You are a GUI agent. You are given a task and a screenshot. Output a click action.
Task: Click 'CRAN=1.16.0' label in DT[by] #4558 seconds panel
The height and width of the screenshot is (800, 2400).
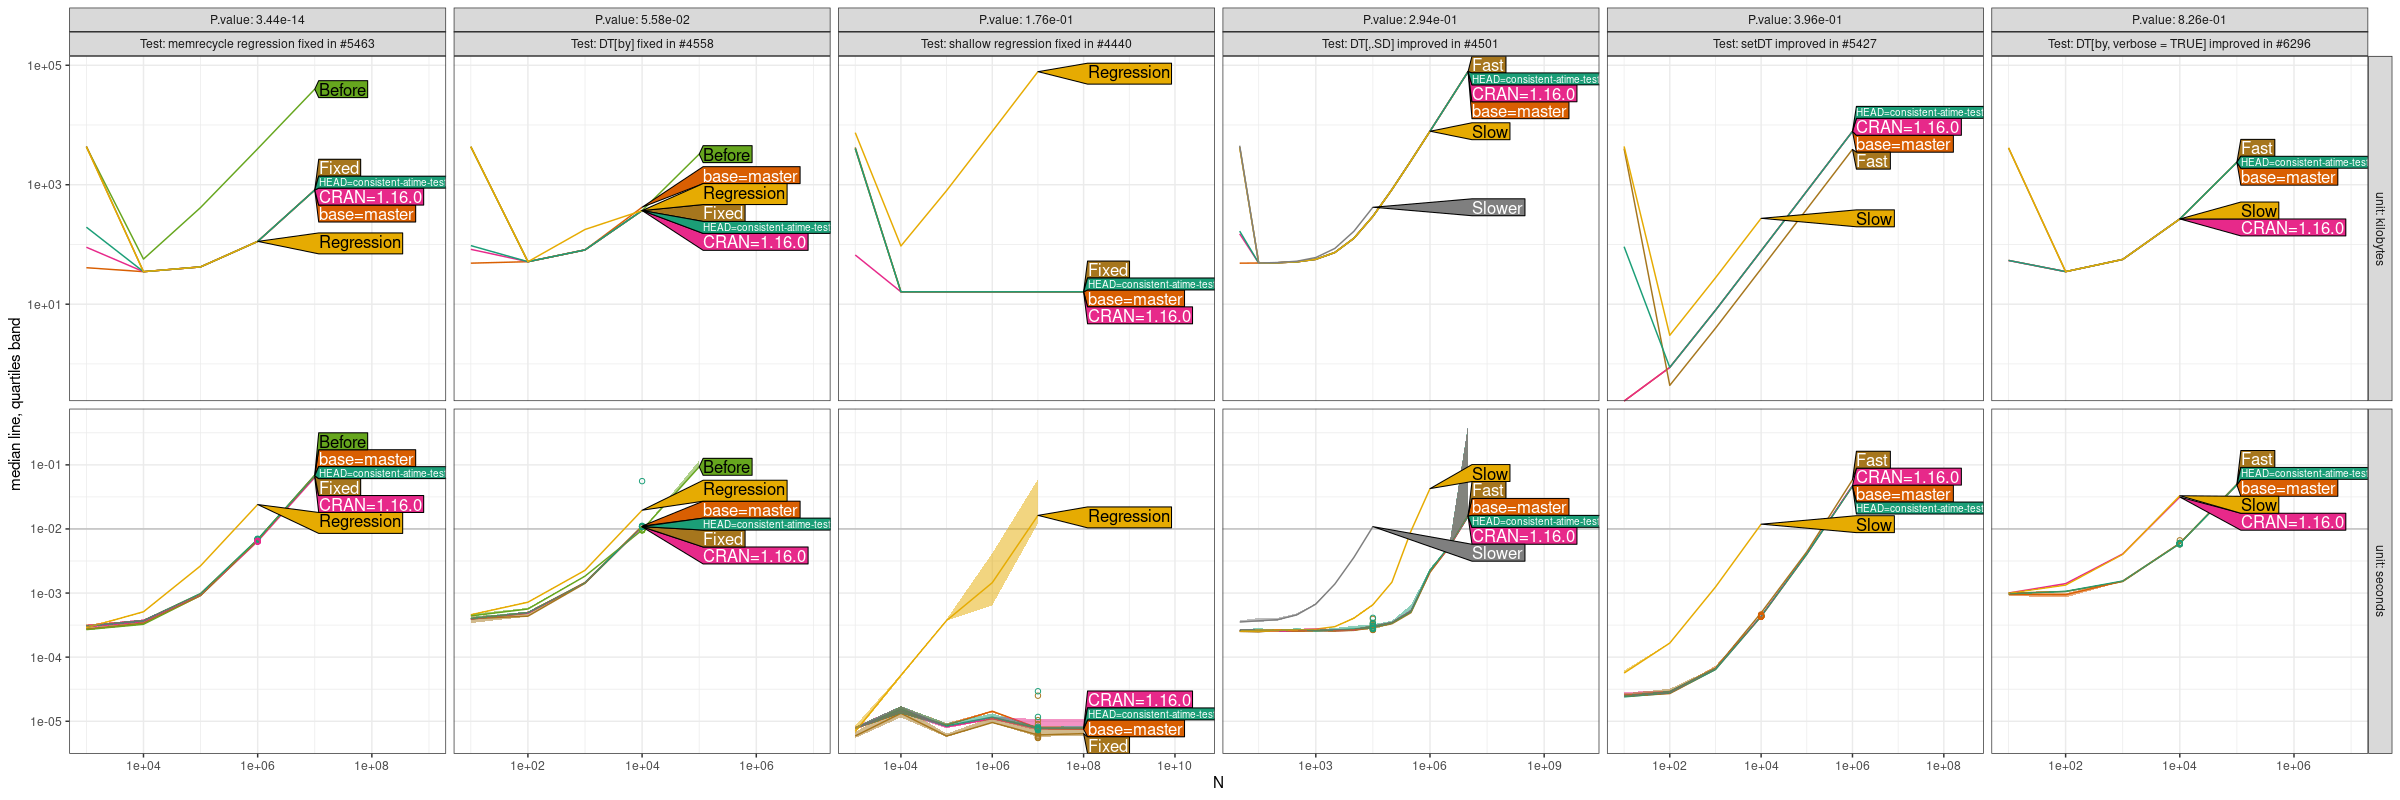pos(754,556)
